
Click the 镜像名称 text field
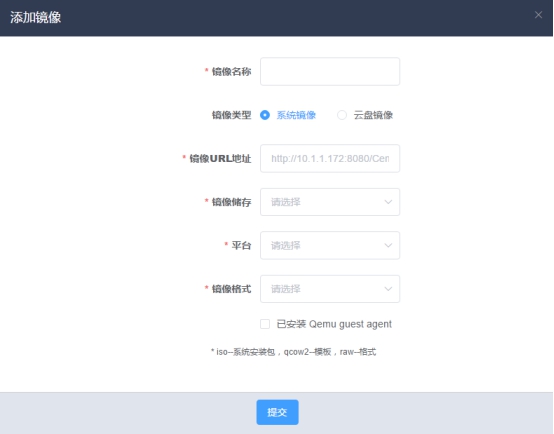330,71
